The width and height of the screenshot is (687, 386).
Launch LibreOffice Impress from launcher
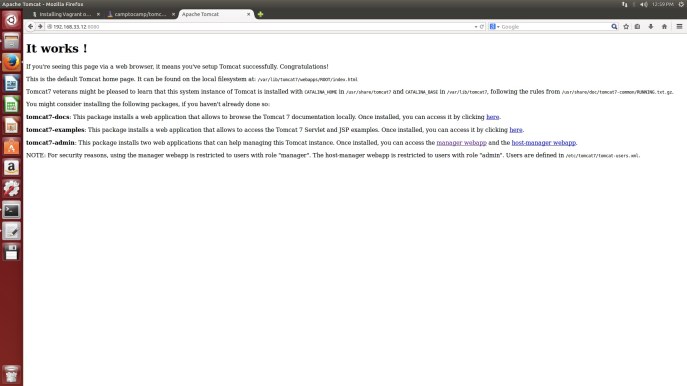[11, 126]
